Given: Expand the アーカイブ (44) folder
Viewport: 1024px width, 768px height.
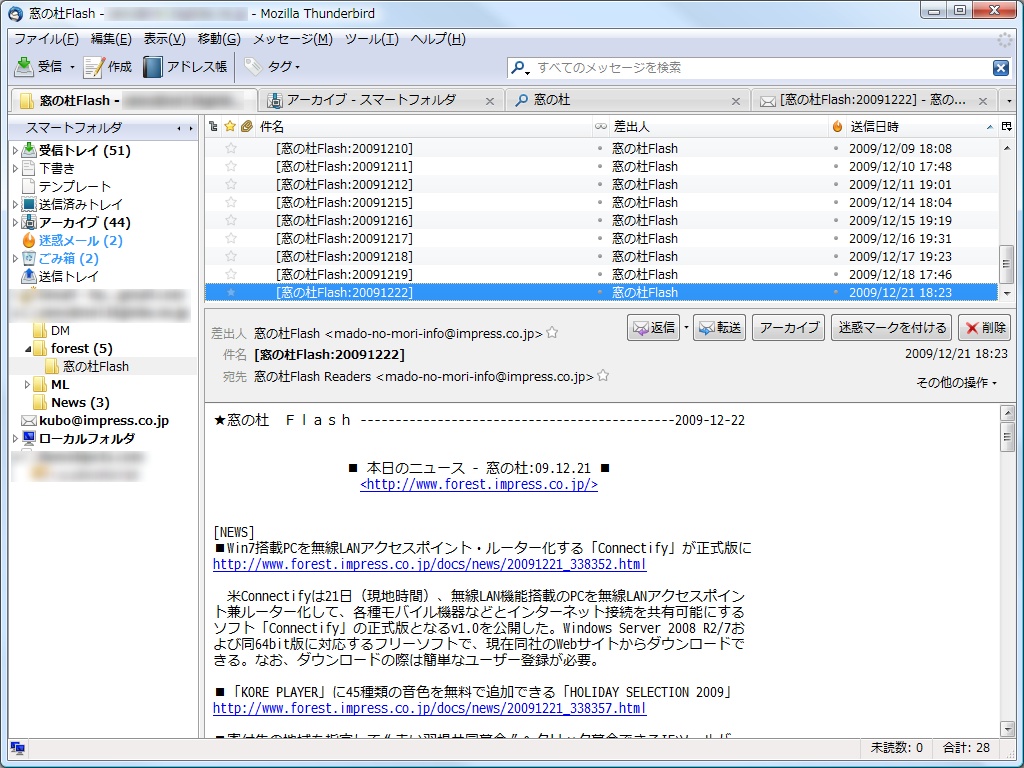Looking at the screenshot, I should coord(15,223).
